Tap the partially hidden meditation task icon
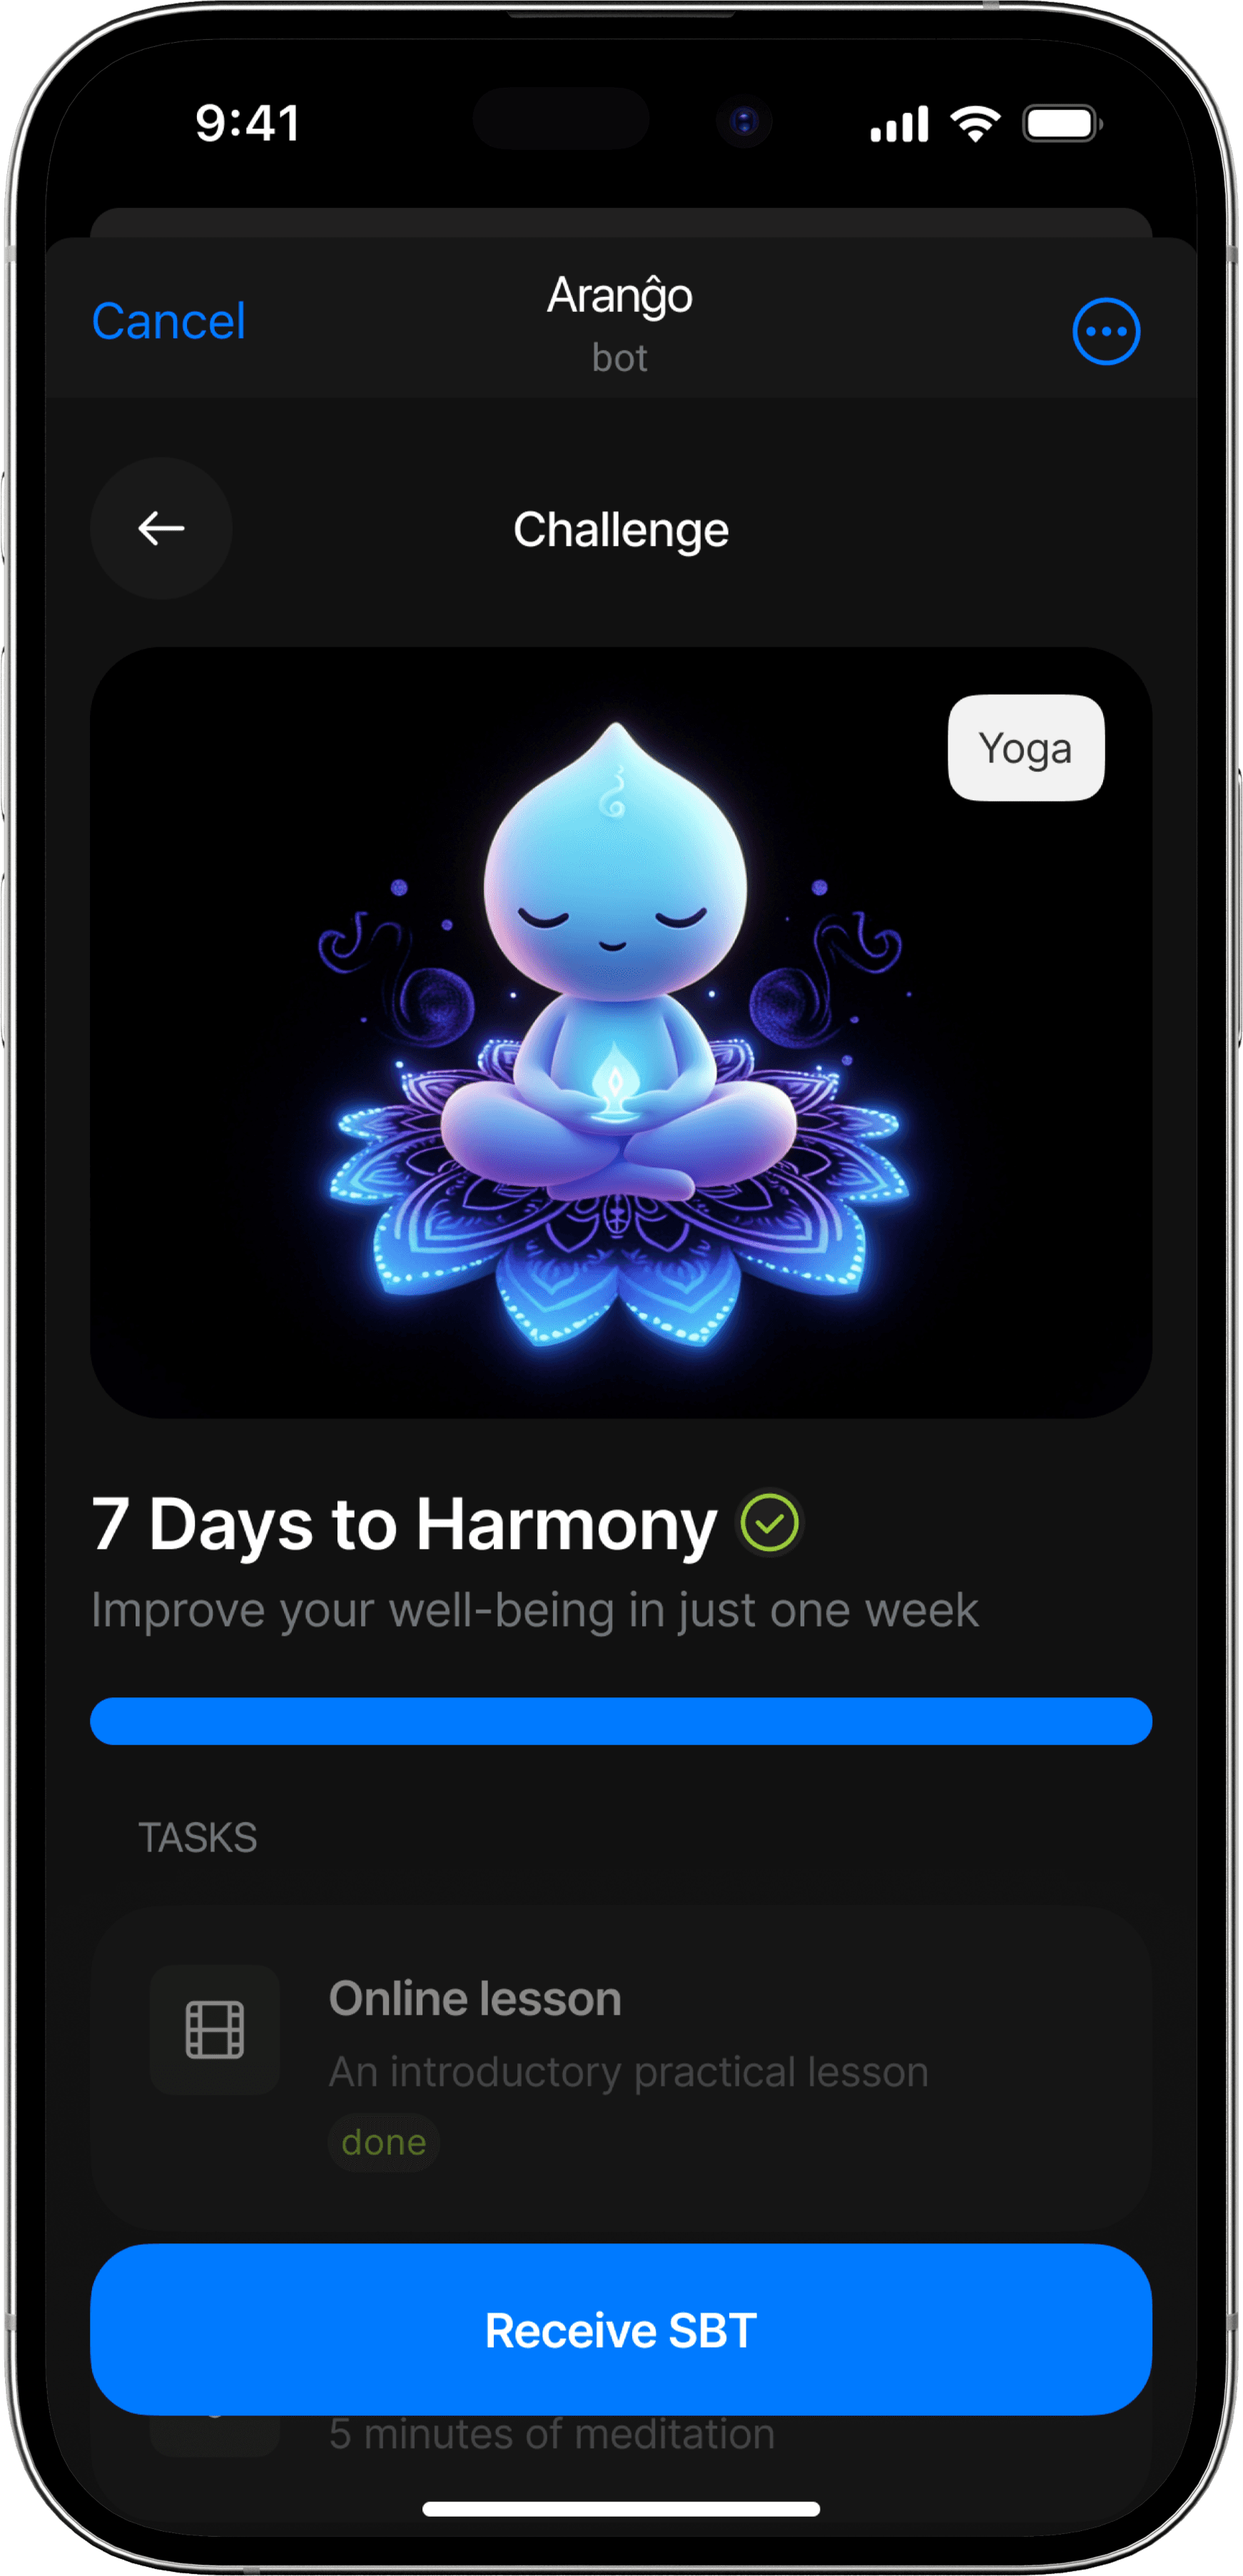1243x2576 pixels. click(x=215, y=2435)
